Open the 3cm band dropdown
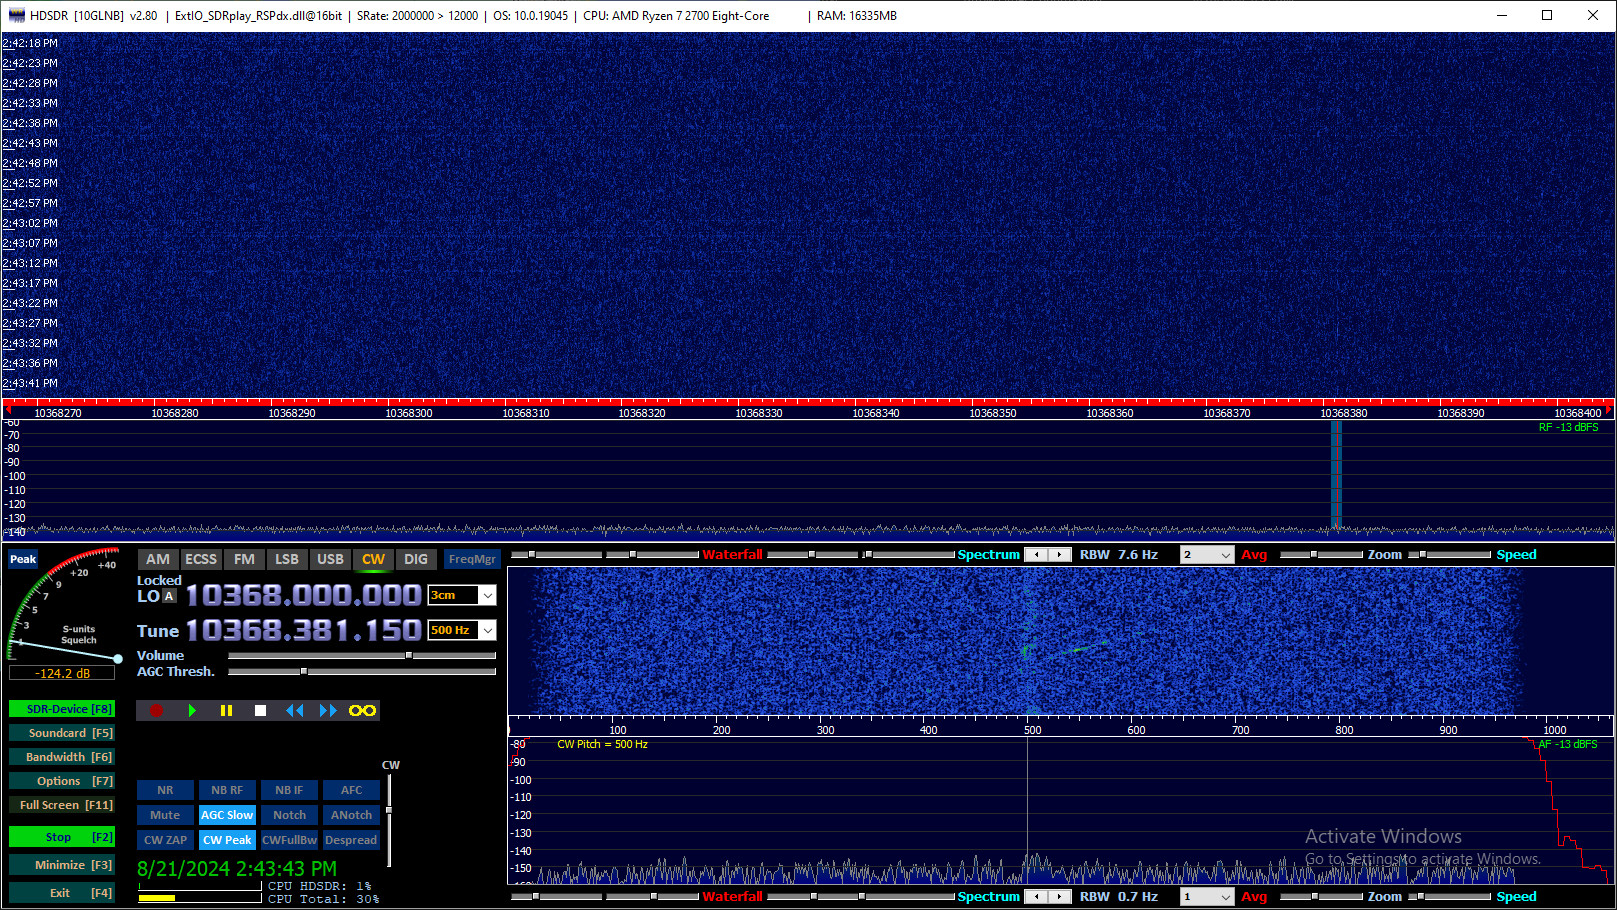The height and width of the screenshot is (910, 1617). point(487,596)
